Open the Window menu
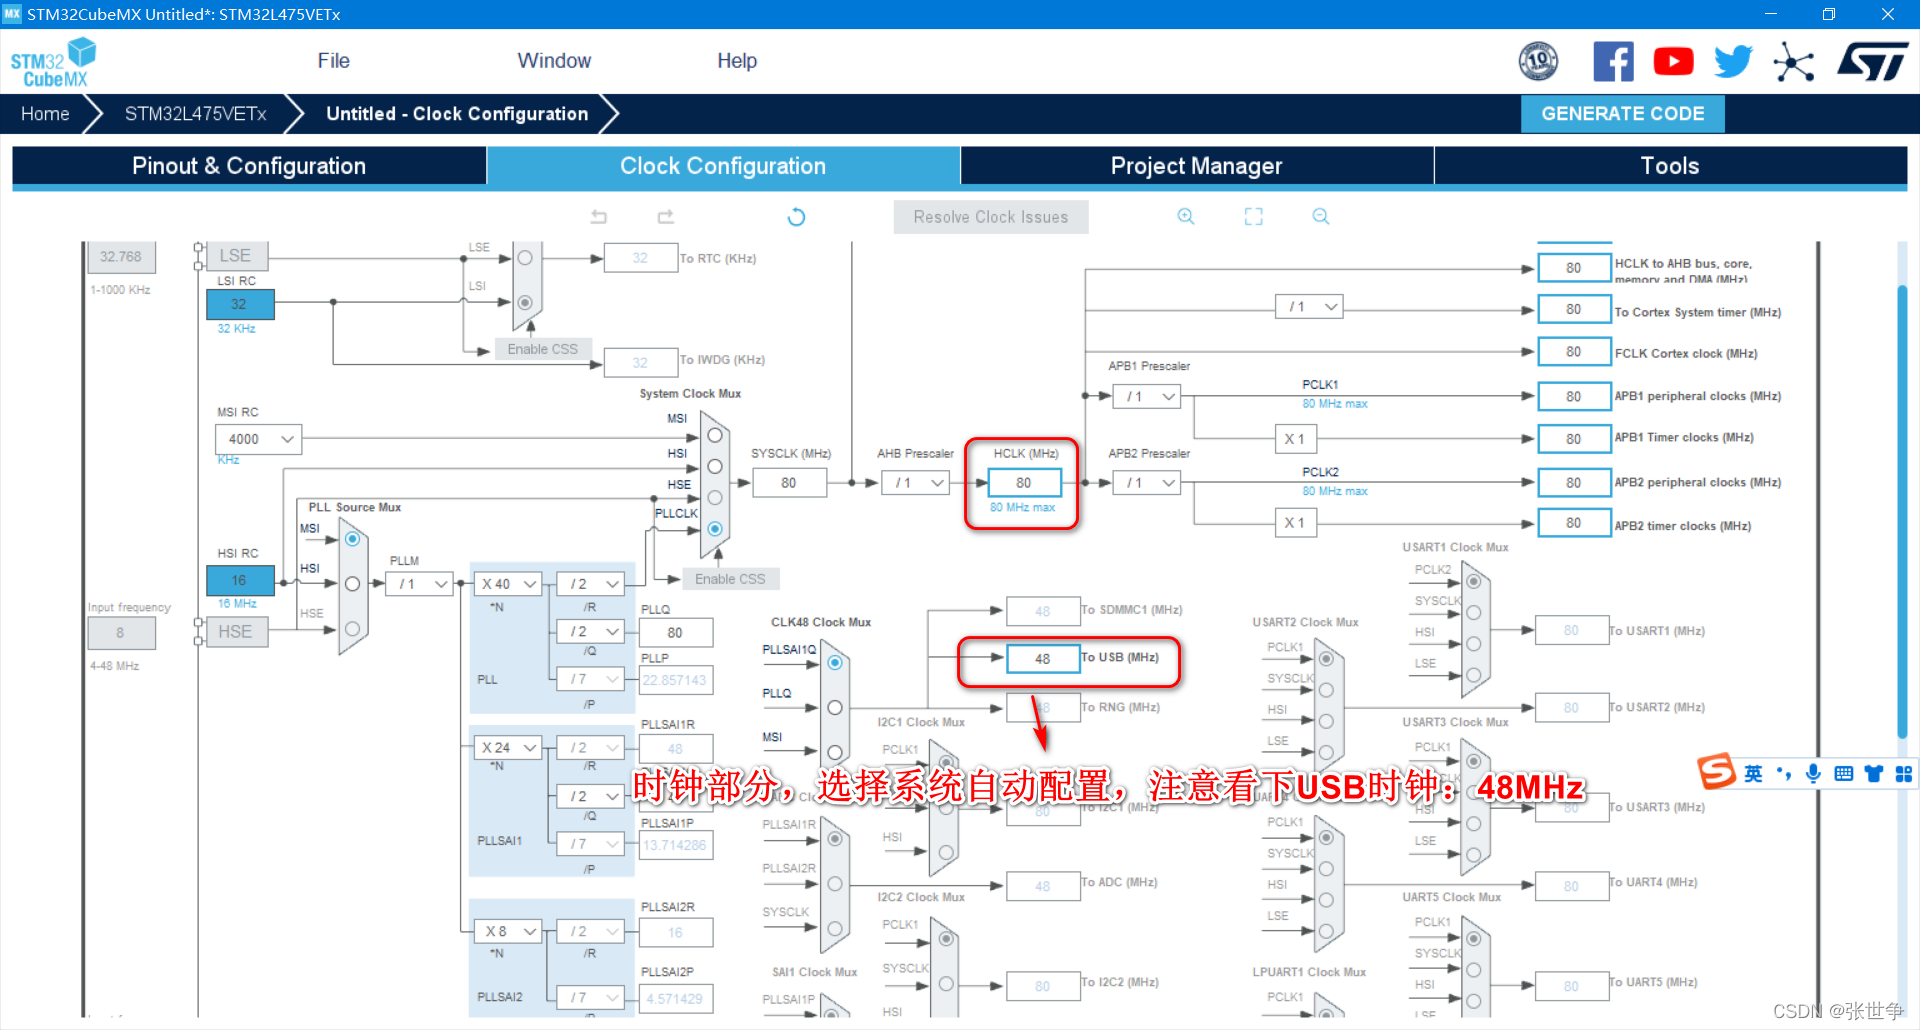 [554, 61]
